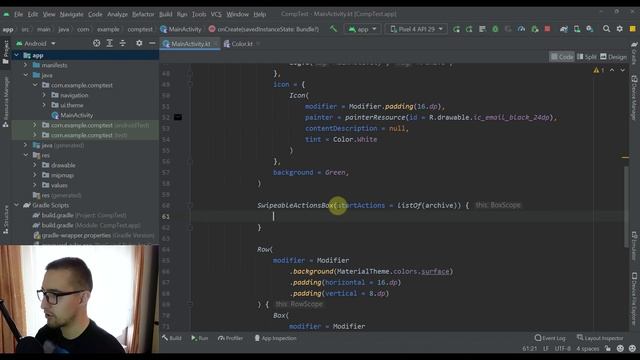The height and width of the screenshot is (360, 640).
Task: Collapse the app module tree node
Action: click(17, 55)
